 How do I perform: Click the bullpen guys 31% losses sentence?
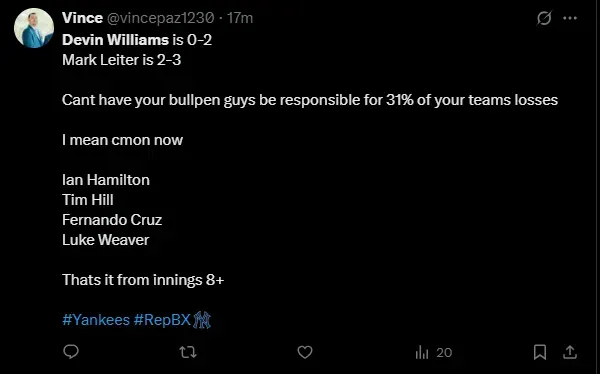coord(310,100)
